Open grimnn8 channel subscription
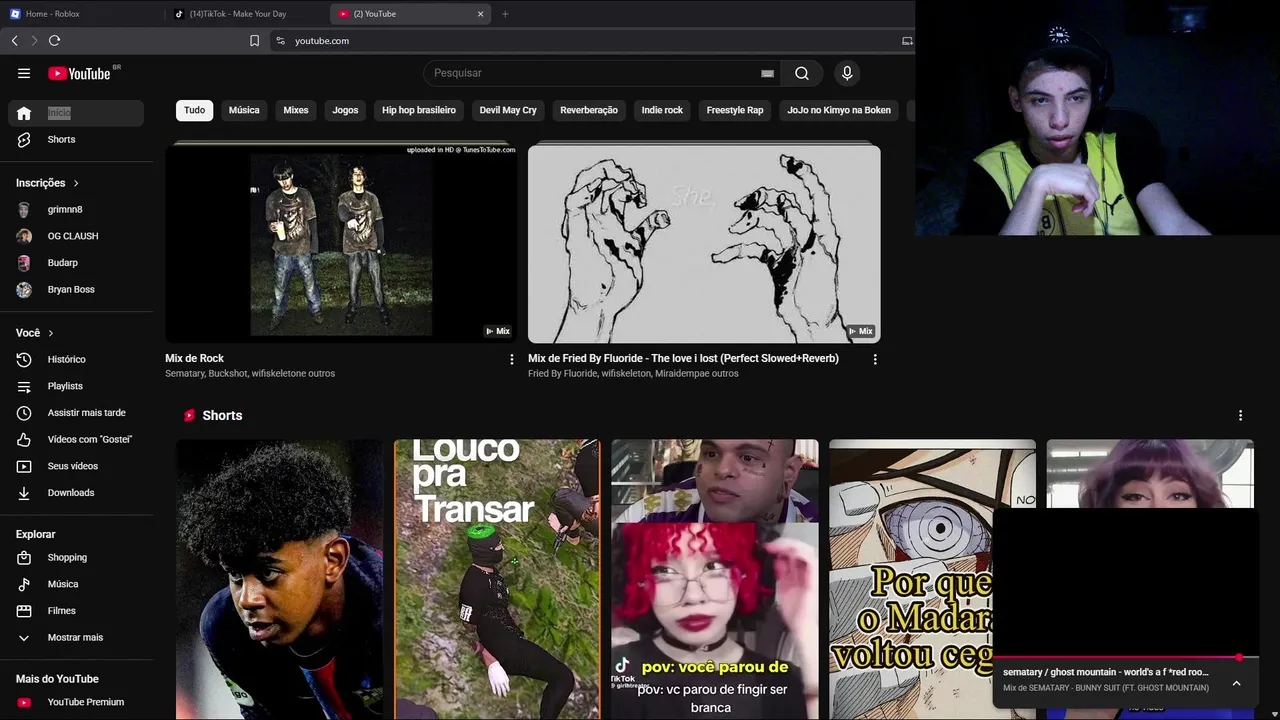 tap(76, 209)
